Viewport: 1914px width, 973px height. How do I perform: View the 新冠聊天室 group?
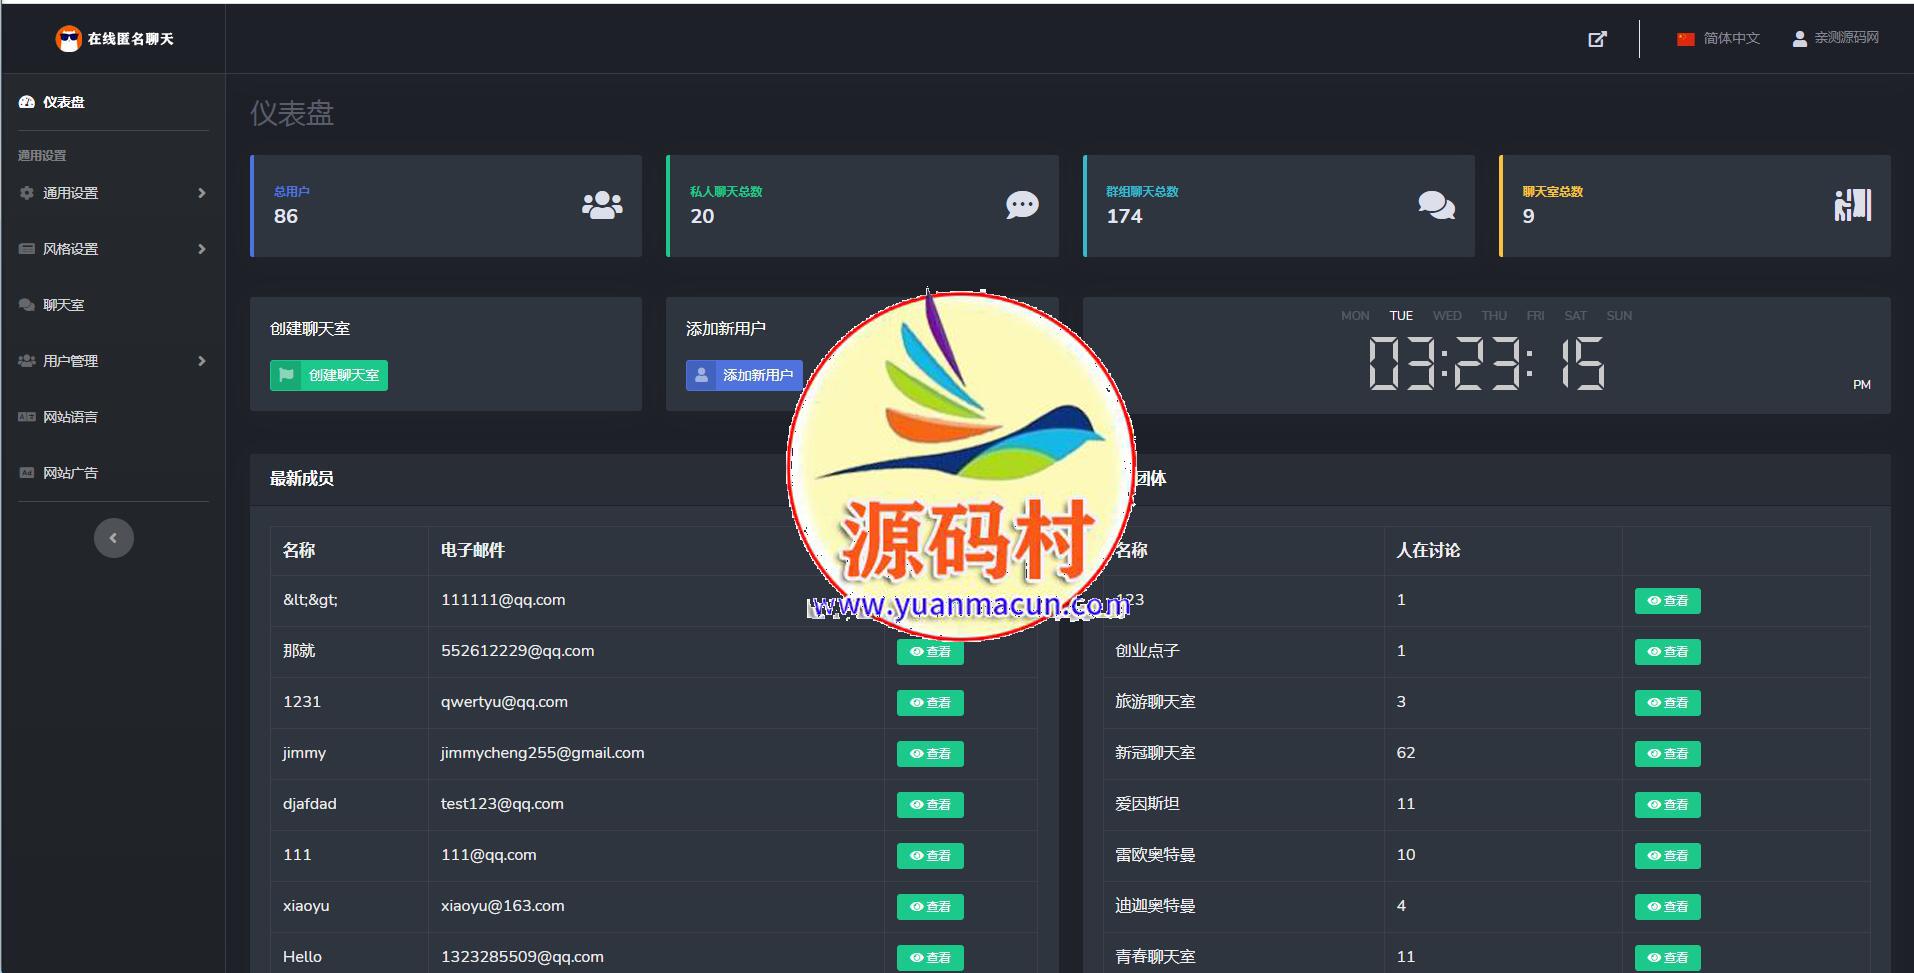pyautogui.click(x=1667, y=754)
